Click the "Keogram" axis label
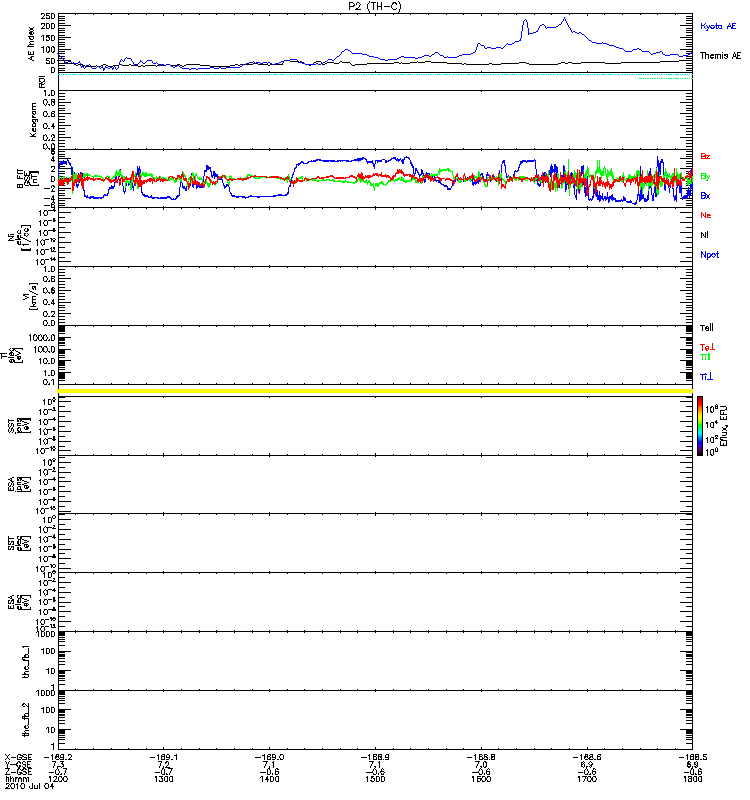Screen dimensions: 750x800 [x=33, y=119]
